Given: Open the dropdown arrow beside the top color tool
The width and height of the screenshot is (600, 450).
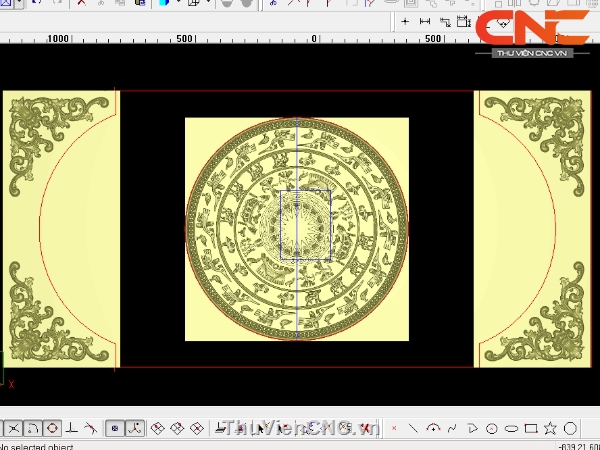Looking at the screenshot, I should [x=178, y=4].
